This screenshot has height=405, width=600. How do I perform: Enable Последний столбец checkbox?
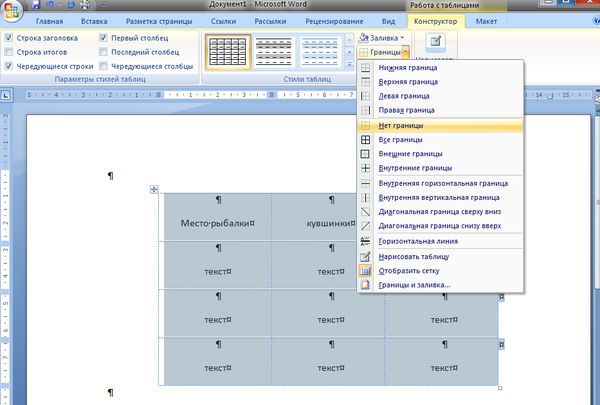105,51
